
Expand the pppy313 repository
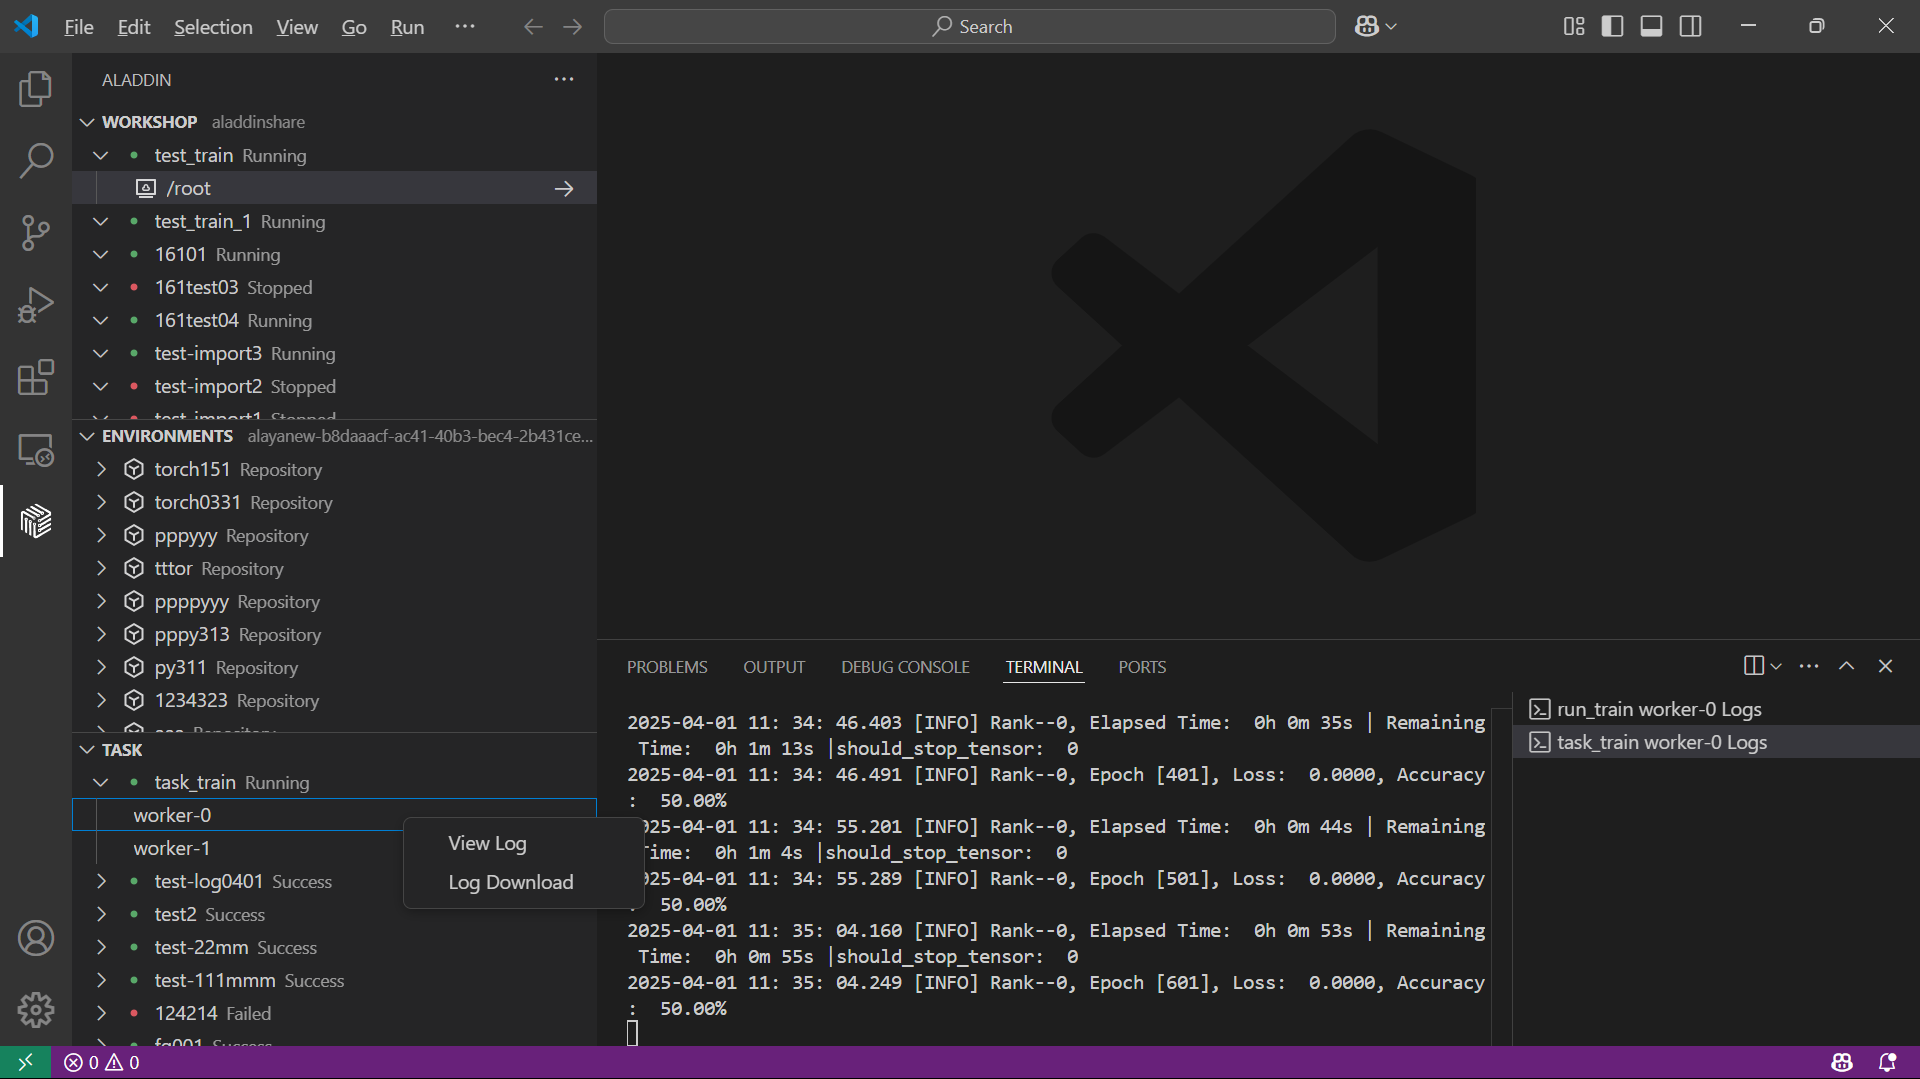(101, 634)
